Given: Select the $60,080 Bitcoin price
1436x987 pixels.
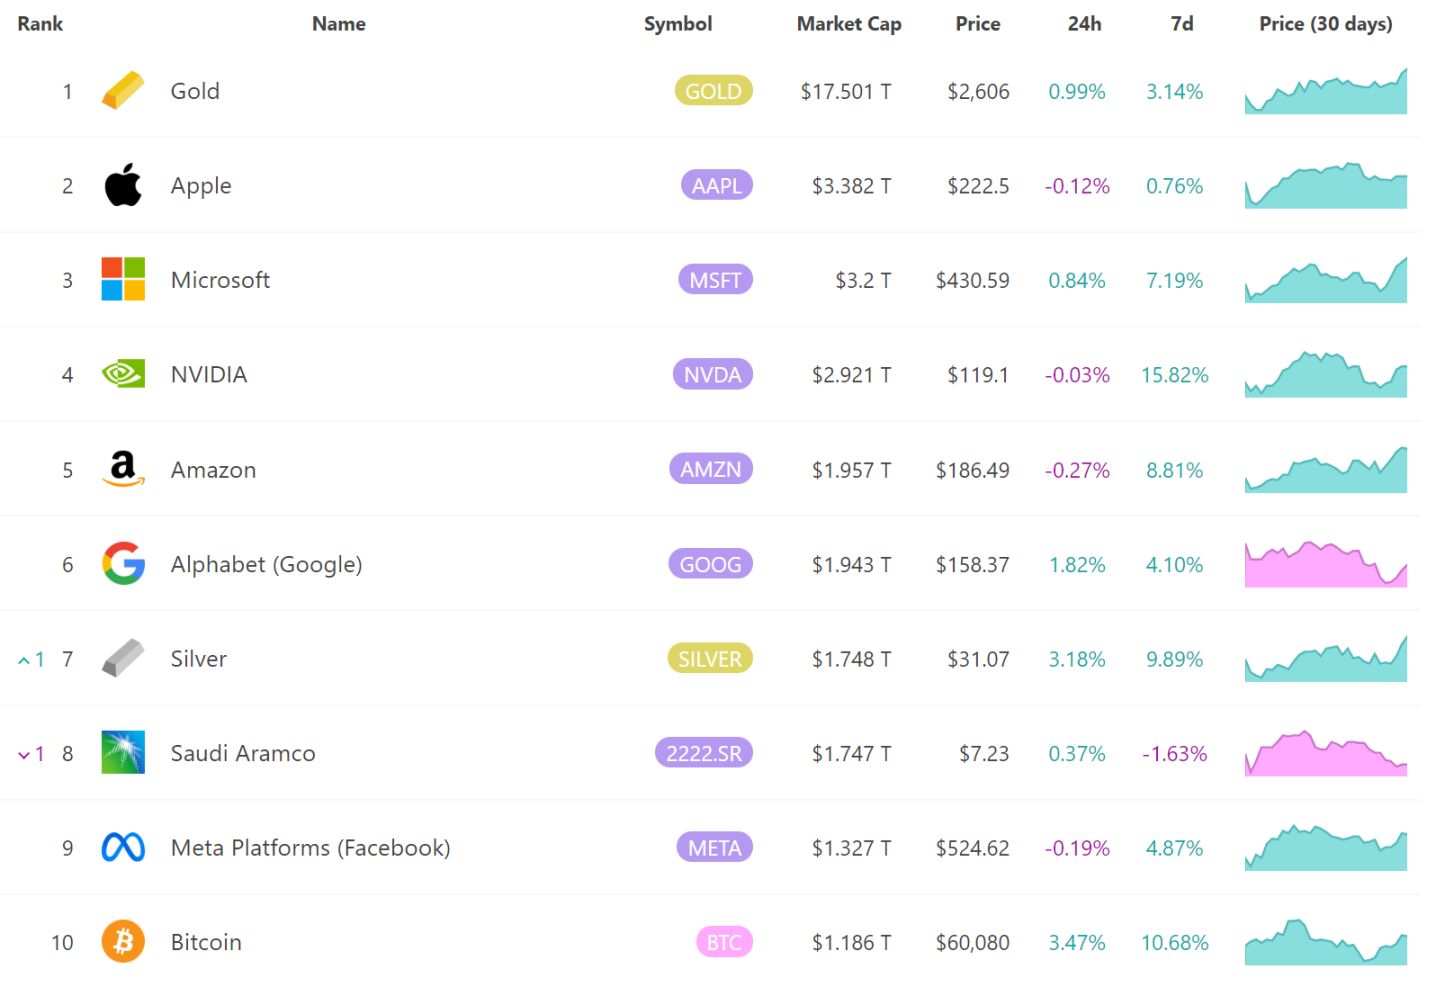Looking at the screenshot, I should click(973, 943).
